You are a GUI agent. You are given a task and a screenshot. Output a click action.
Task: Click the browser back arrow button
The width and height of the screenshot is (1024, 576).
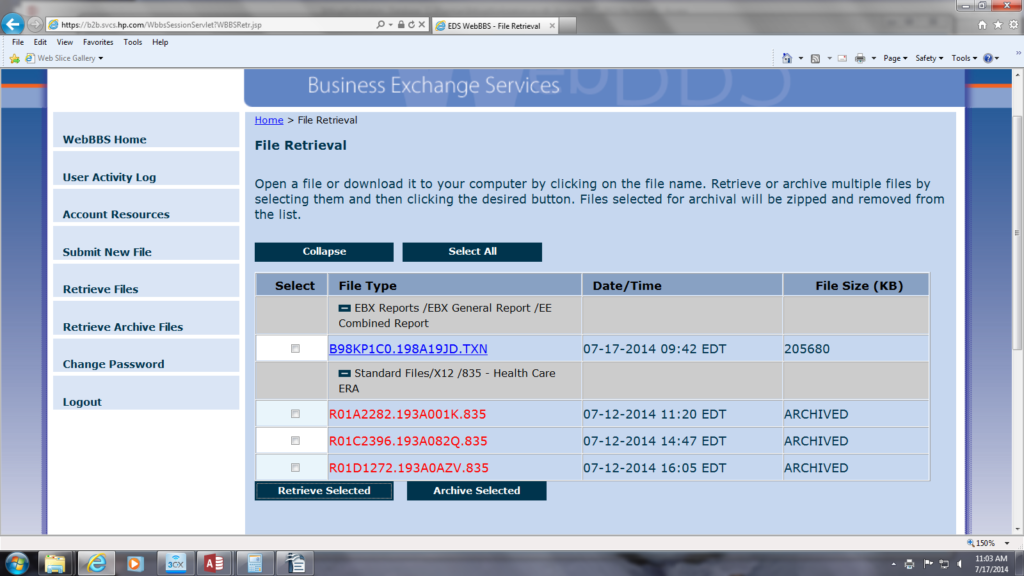coord(14,24)
